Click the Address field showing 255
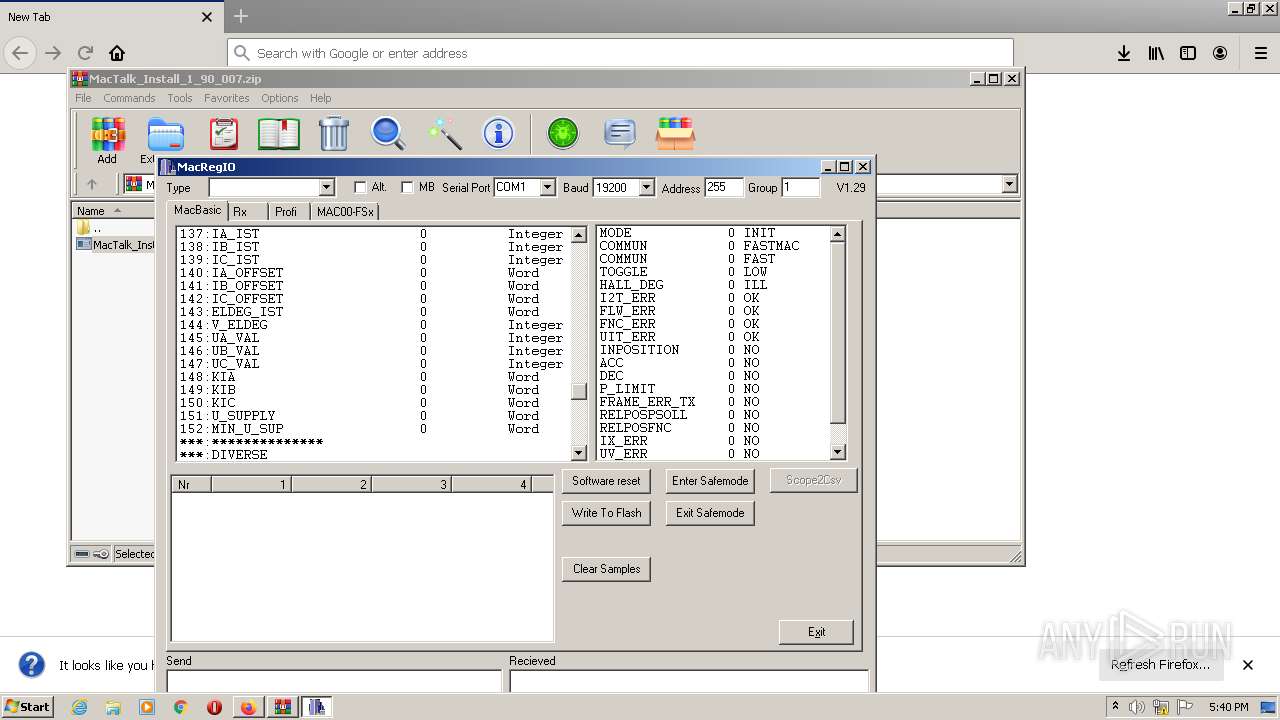 724,187
